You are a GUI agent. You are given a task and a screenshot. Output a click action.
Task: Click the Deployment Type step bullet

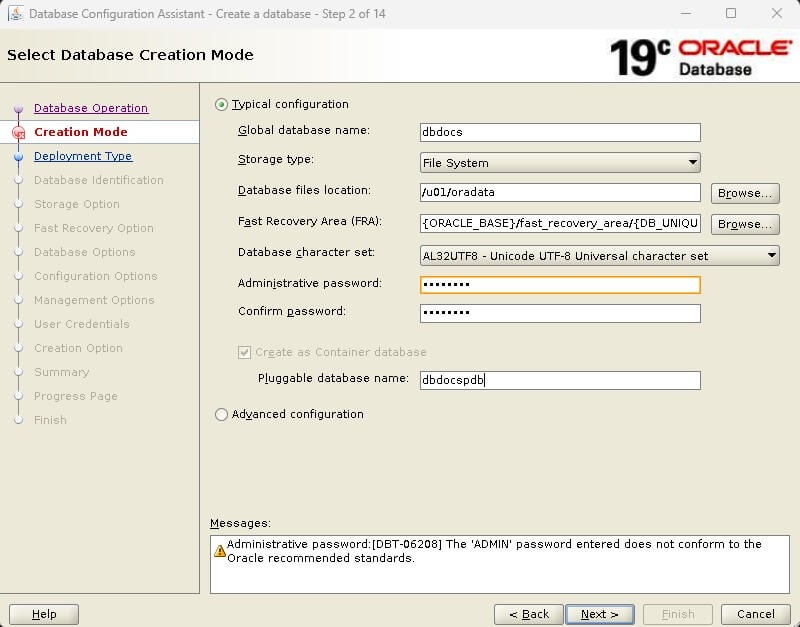pos(19,157)
